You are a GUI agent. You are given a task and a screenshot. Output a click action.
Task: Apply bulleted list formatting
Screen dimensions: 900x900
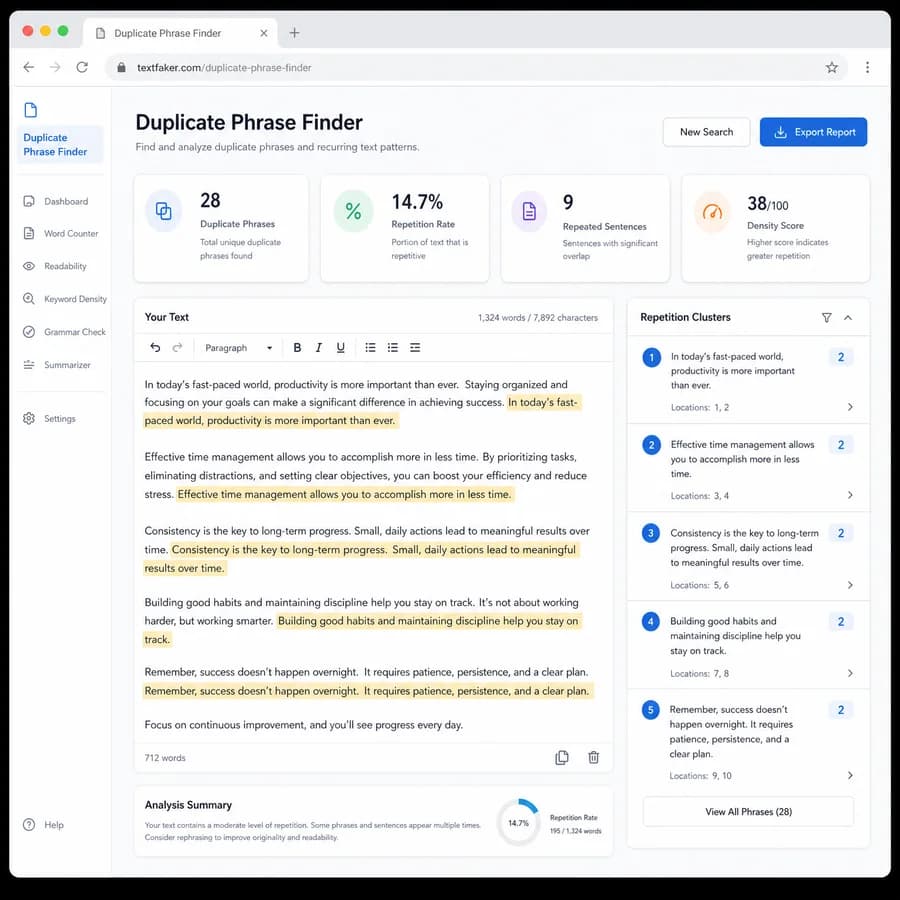[370, 347]
